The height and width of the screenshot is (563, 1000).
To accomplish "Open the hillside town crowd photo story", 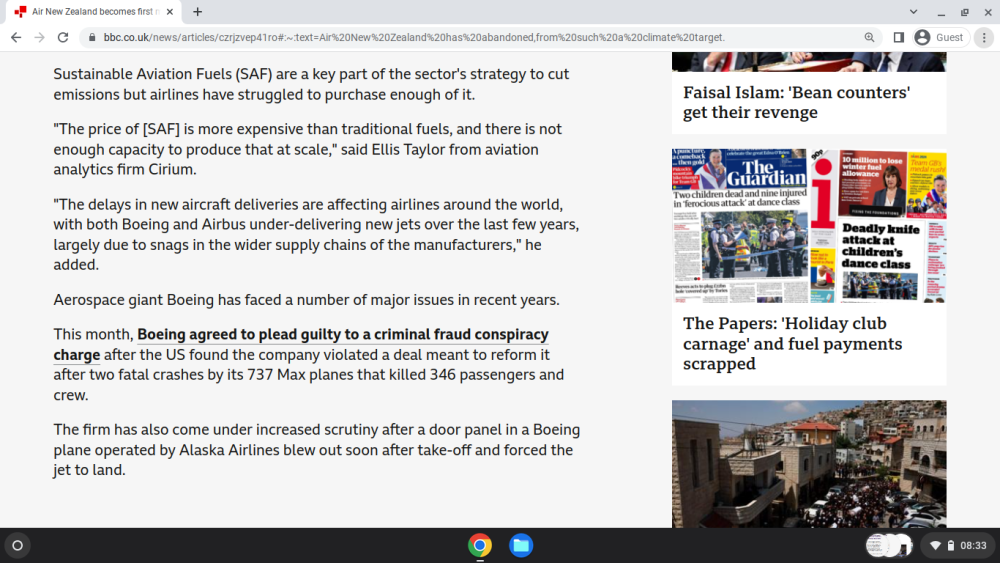I will point(809,464).
